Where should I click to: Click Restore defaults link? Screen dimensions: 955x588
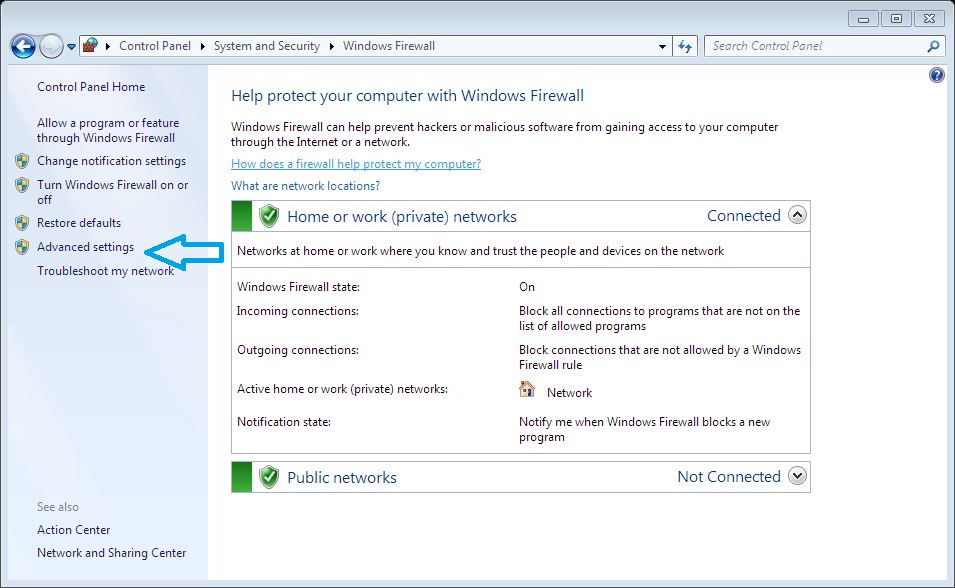79,223
